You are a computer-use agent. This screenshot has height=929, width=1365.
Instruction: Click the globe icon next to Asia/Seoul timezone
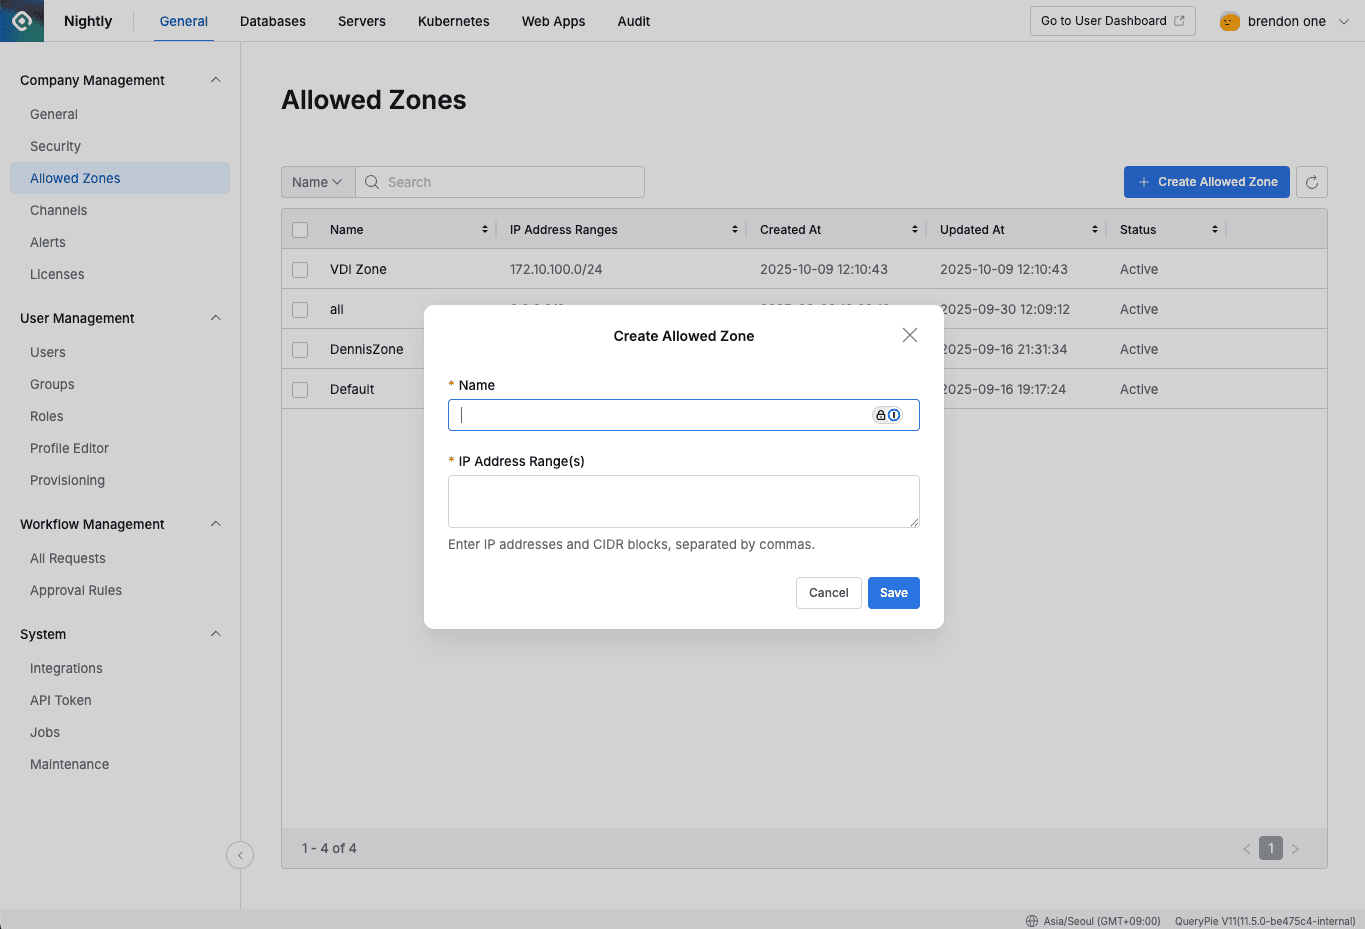pyautogui.click(x=1030, y=921)
